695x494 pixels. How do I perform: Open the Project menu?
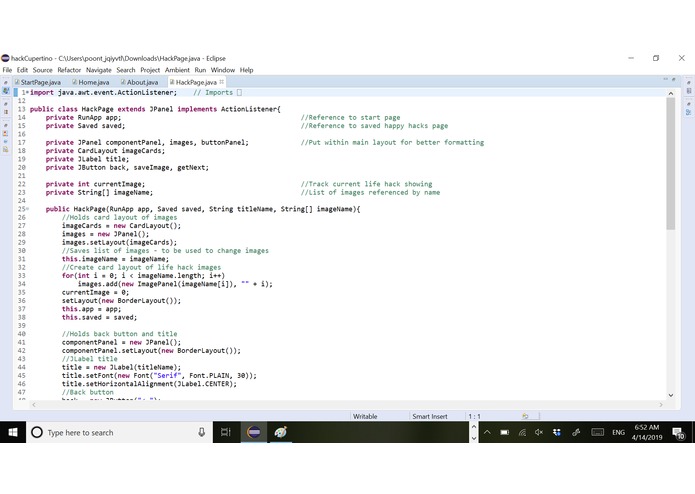point(150,70)
